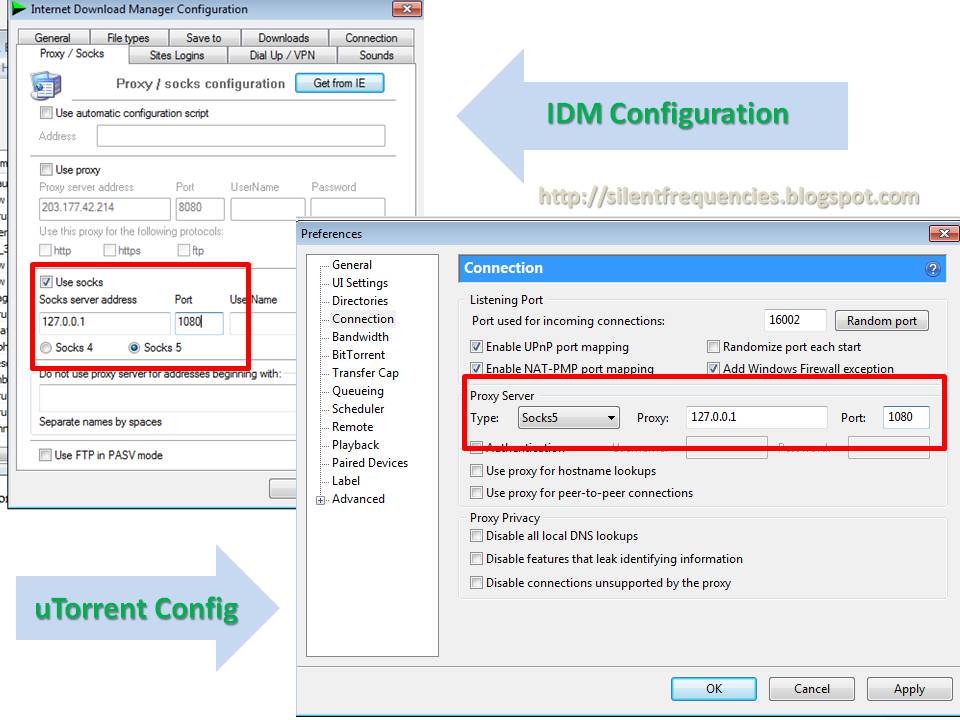
Task: Check Disable features that leak identifying information
Action: pyautogui.click(x=476, y=559)
